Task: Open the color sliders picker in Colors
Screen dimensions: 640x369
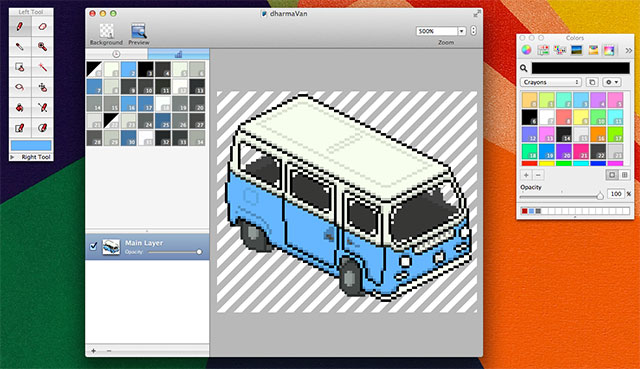Action: click(x=543, y=50)
